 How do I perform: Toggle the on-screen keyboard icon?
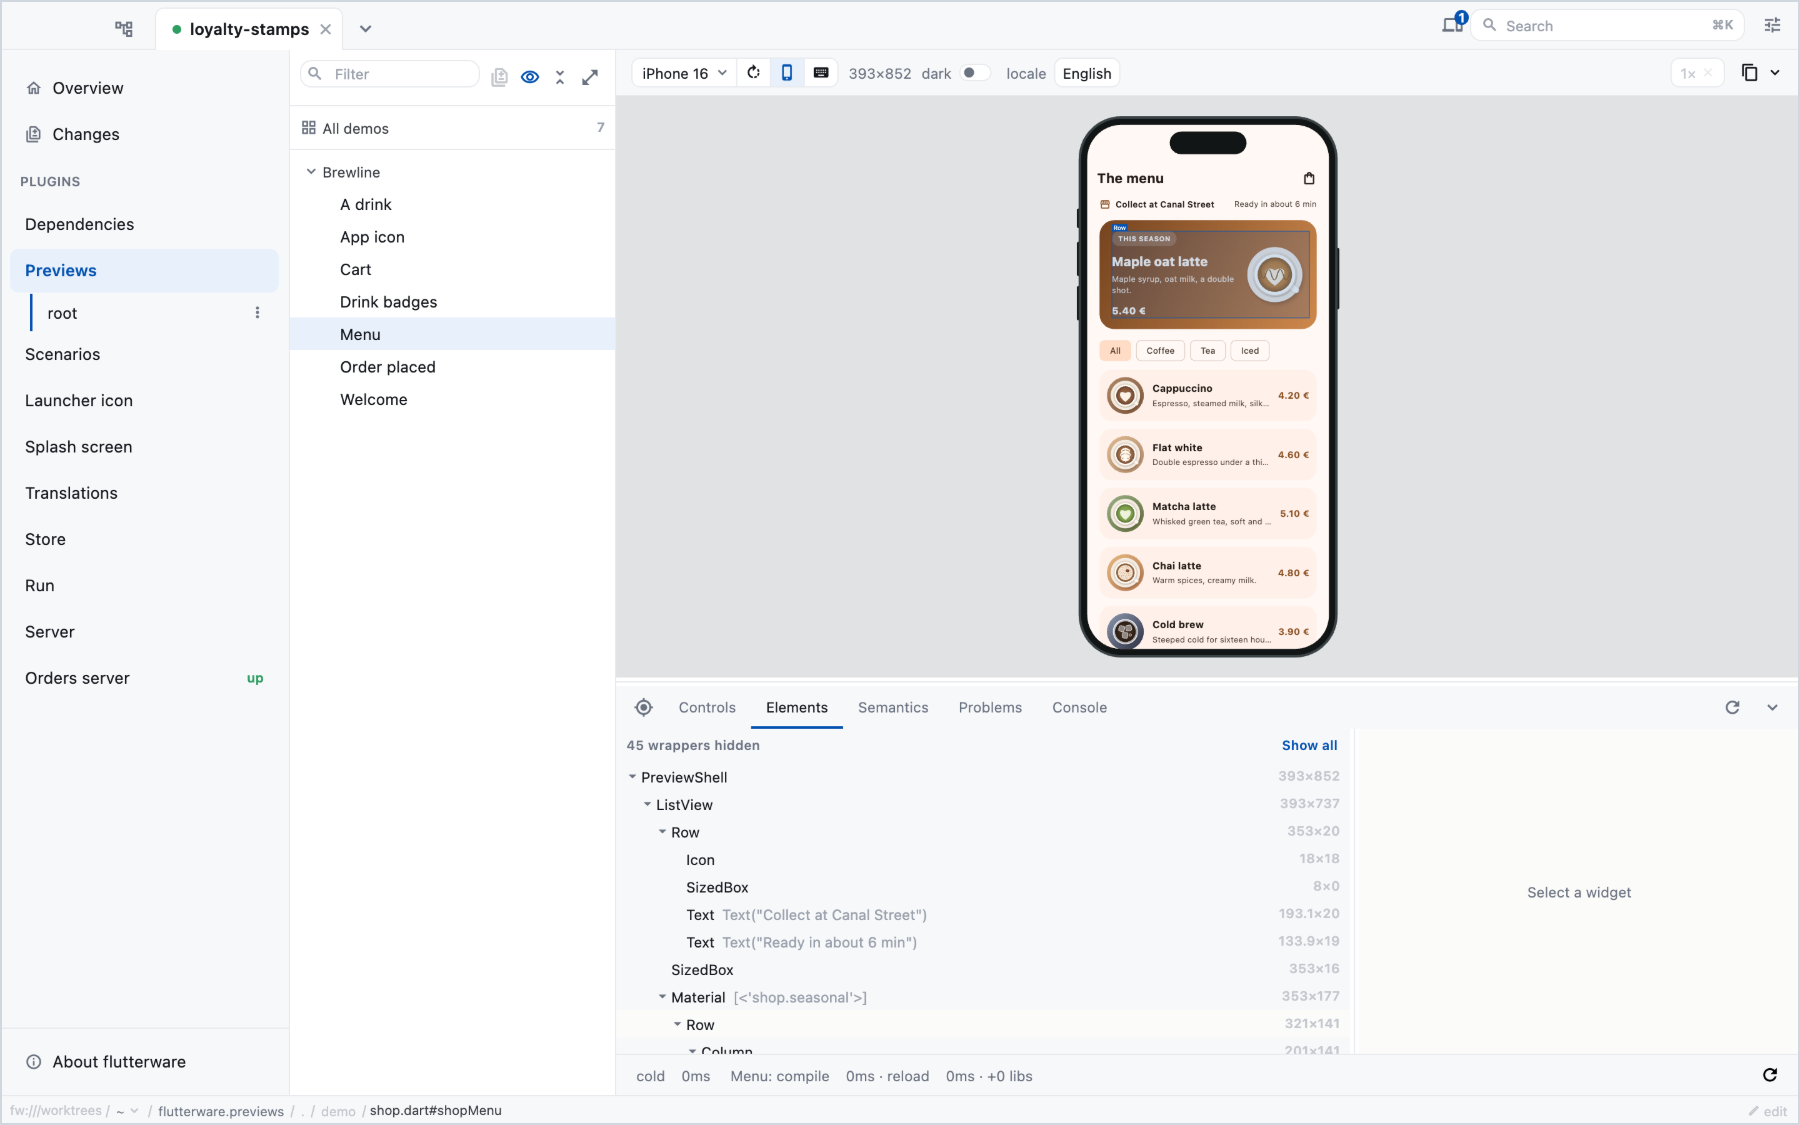[821, 73]
